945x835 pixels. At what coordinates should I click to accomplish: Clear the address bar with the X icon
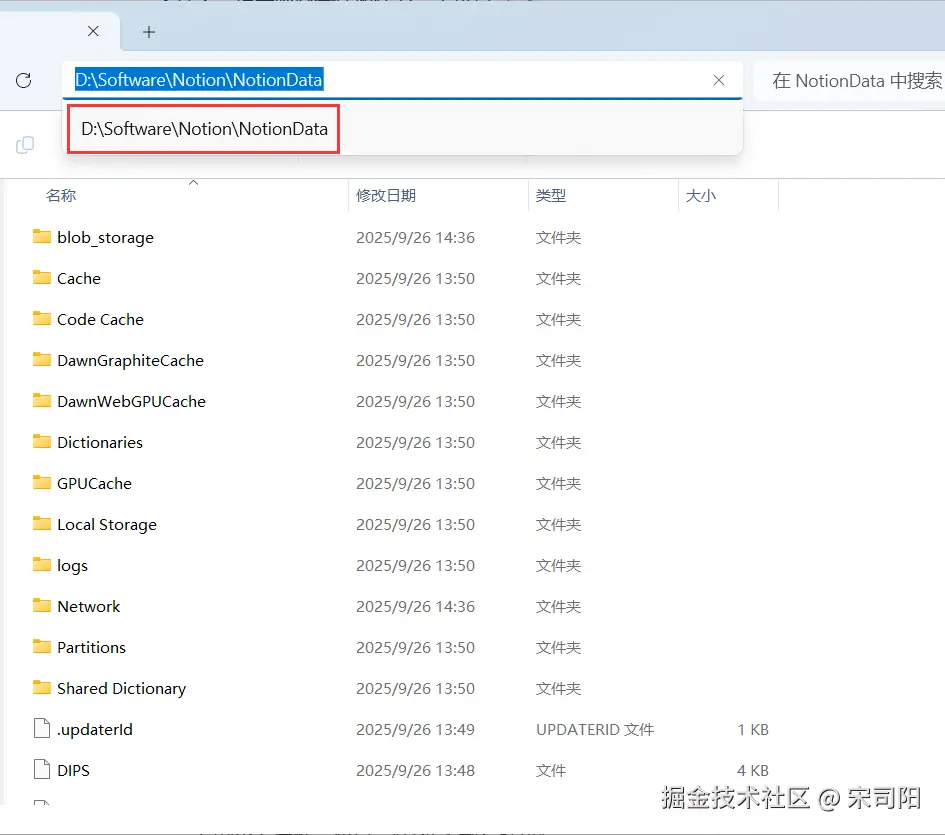pos(718,80)
